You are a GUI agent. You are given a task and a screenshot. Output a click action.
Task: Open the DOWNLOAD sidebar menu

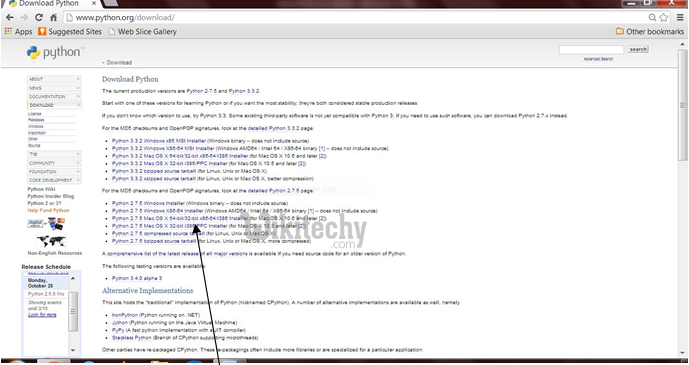coord(54,105)
